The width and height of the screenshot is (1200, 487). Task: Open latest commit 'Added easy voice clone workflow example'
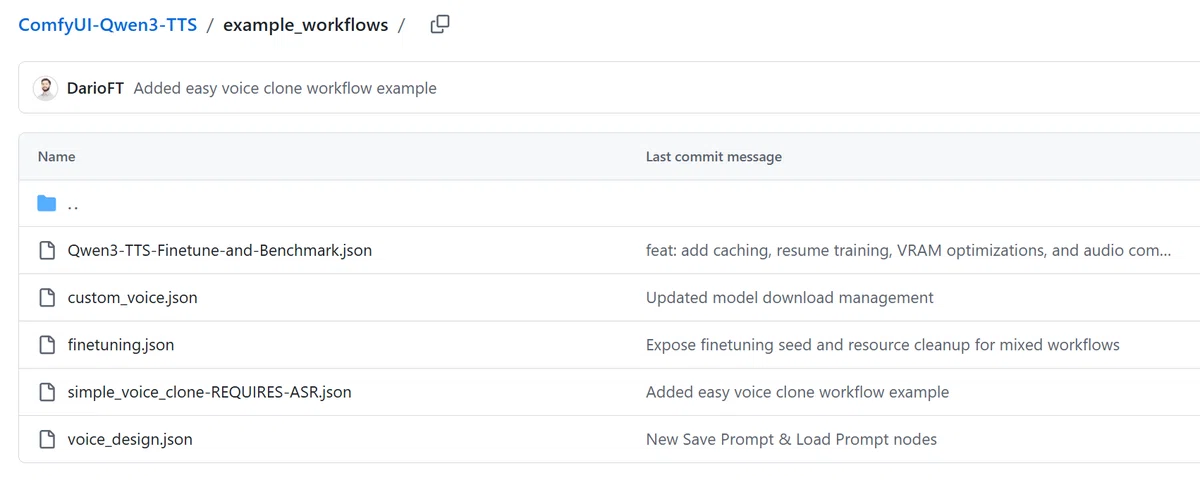click(285, 88)
